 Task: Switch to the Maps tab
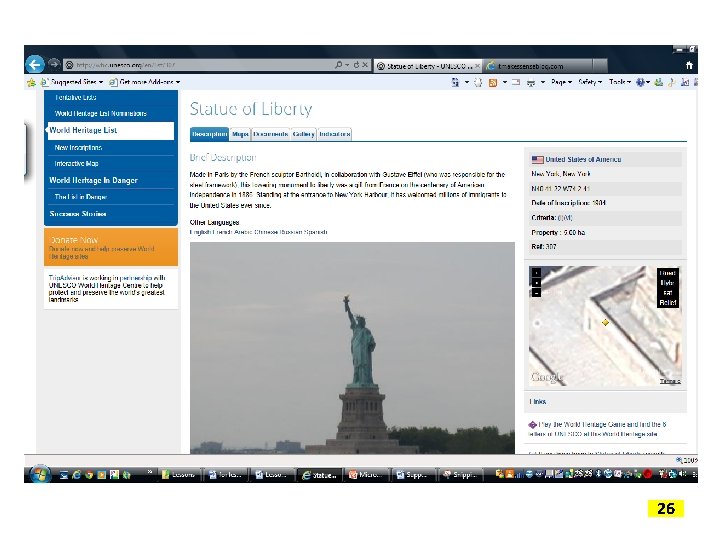pyautogui.click(x=240, y=134)
